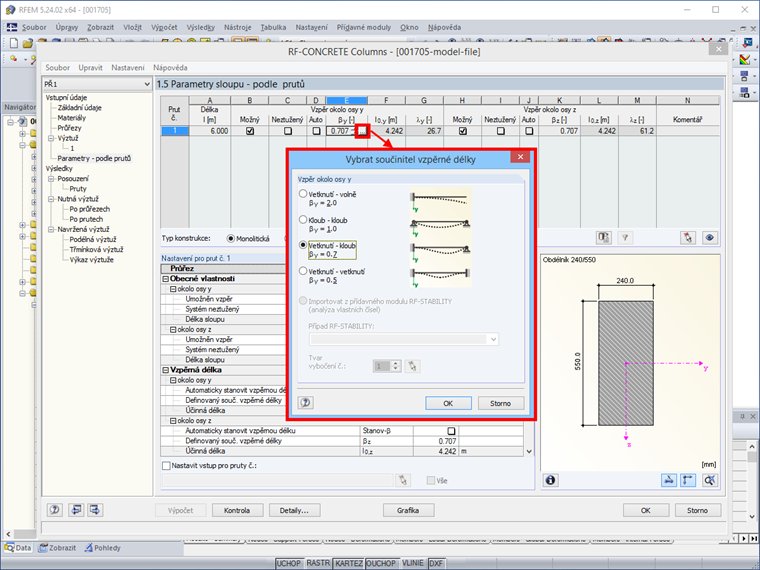Click the Detaily... button
760x570 pixels.
(x=294, y=510)
